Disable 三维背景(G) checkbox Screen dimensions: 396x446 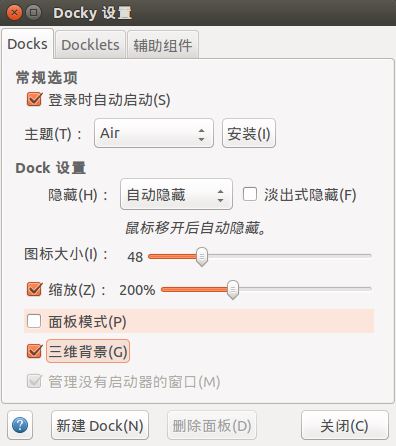(34, 351)
